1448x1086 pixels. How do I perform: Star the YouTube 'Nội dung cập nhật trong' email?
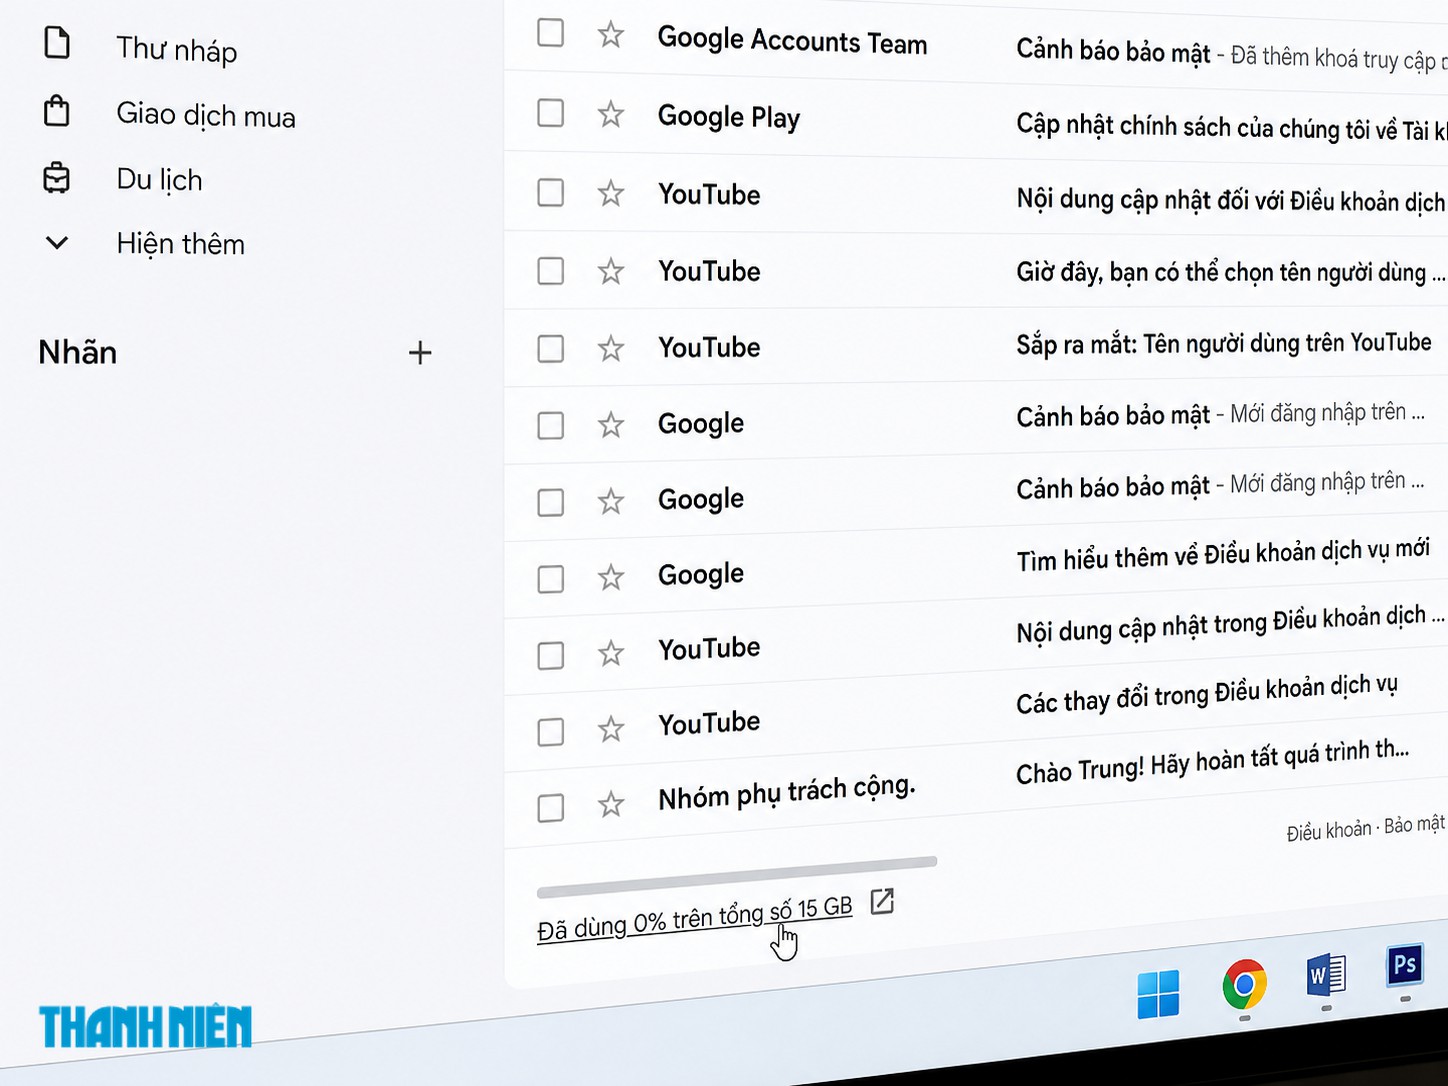click(611, 653)
